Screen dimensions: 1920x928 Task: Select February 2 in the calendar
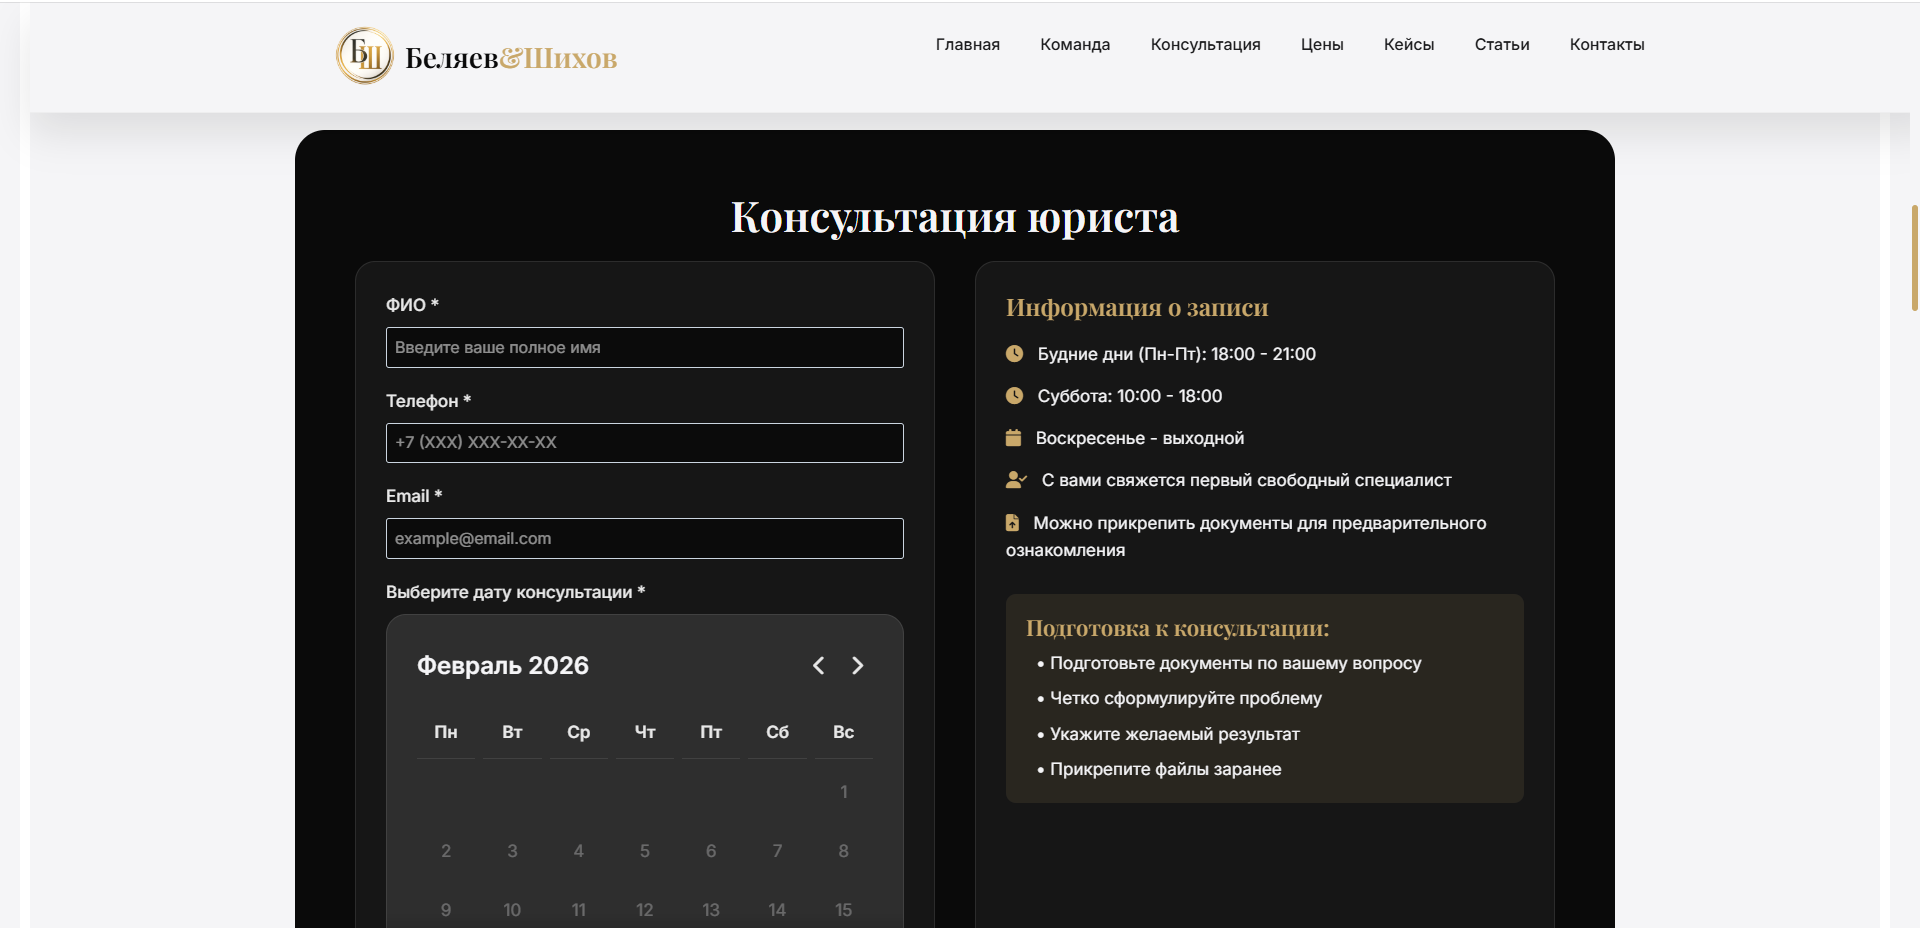[x=446, y=851]
